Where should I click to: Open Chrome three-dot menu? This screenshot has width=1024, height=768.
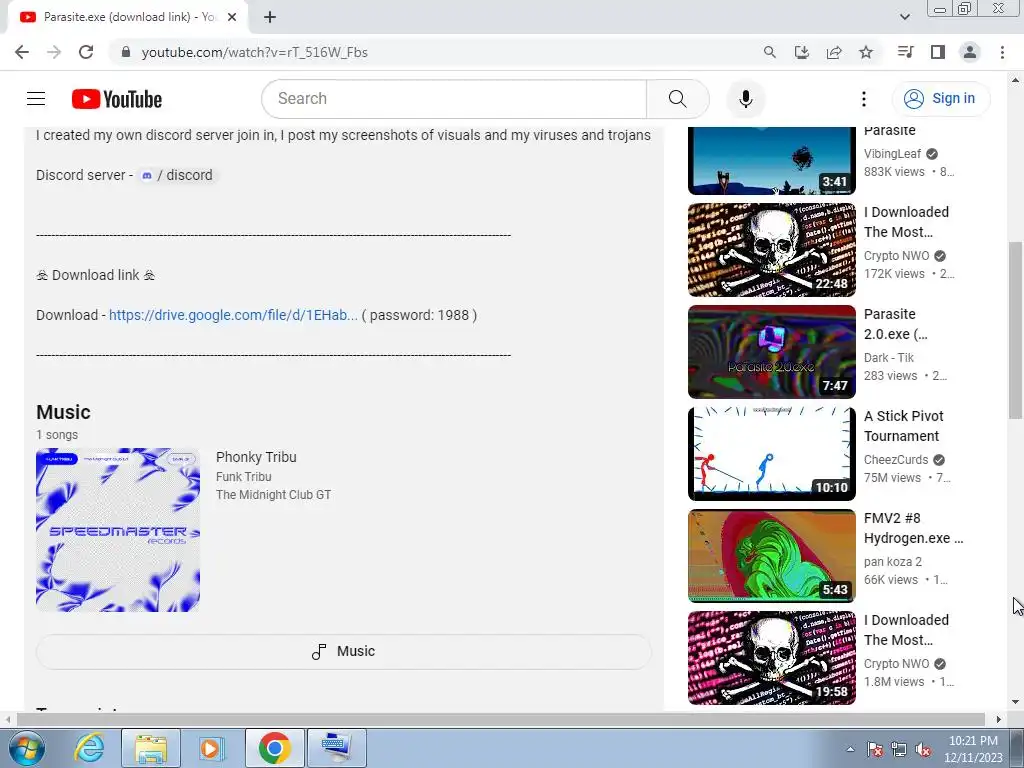point(1002,52)
